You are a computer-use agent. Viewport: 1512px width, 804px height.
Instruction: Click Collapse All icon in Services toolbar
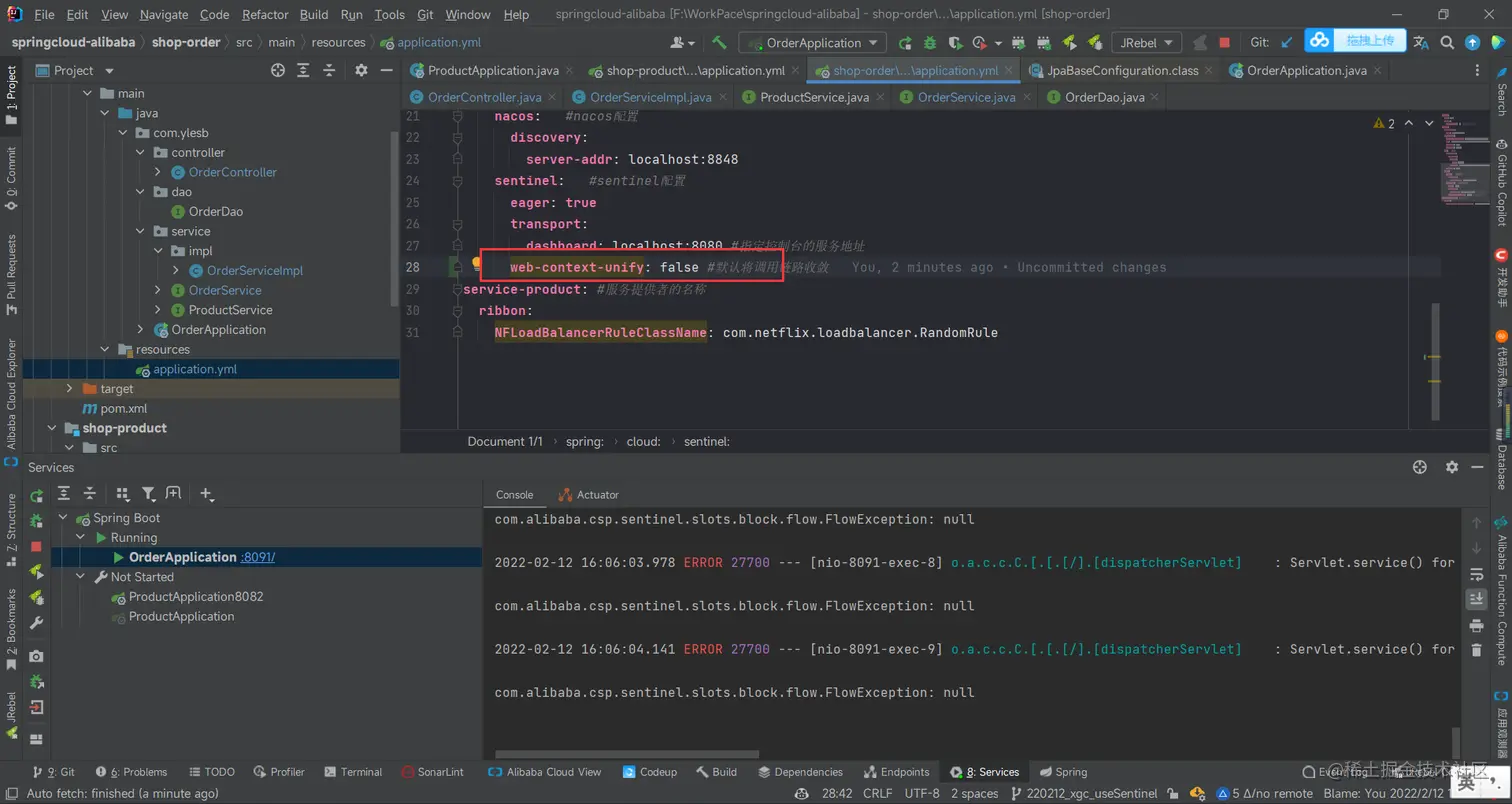[89, 493]
